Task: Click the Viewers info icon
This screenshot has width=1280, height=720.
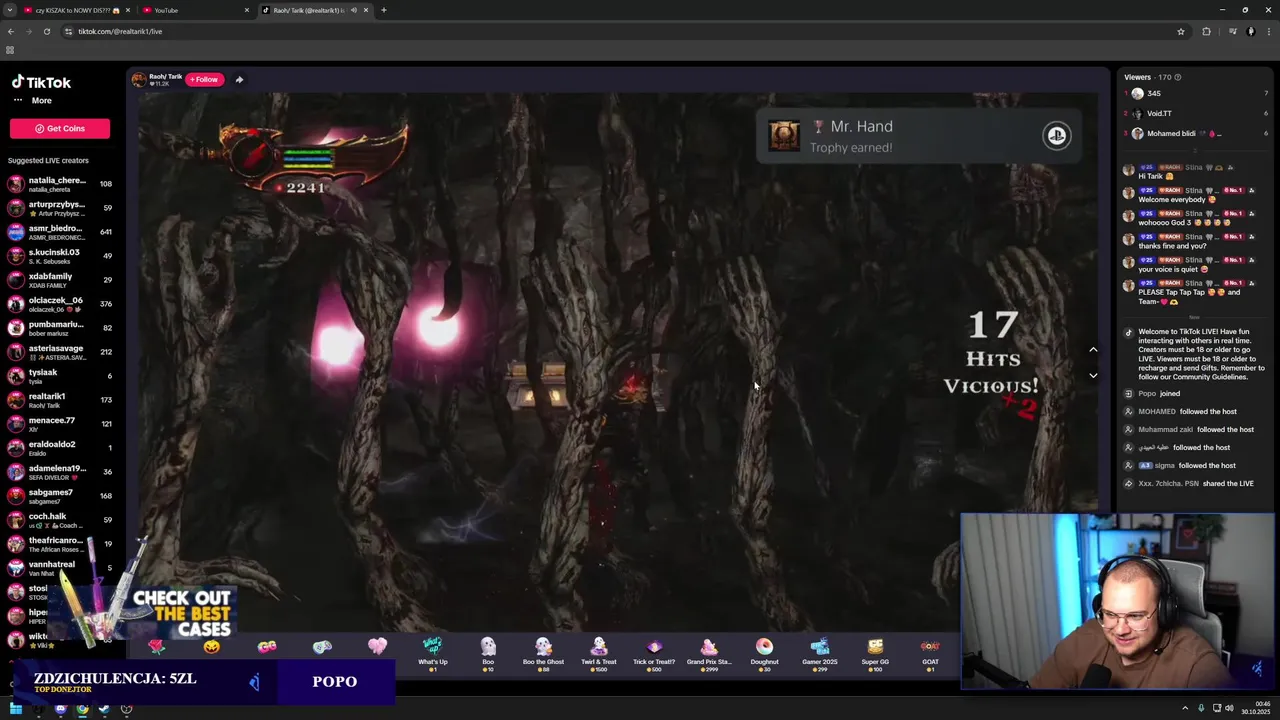Action: click(x=1177, y=77)
